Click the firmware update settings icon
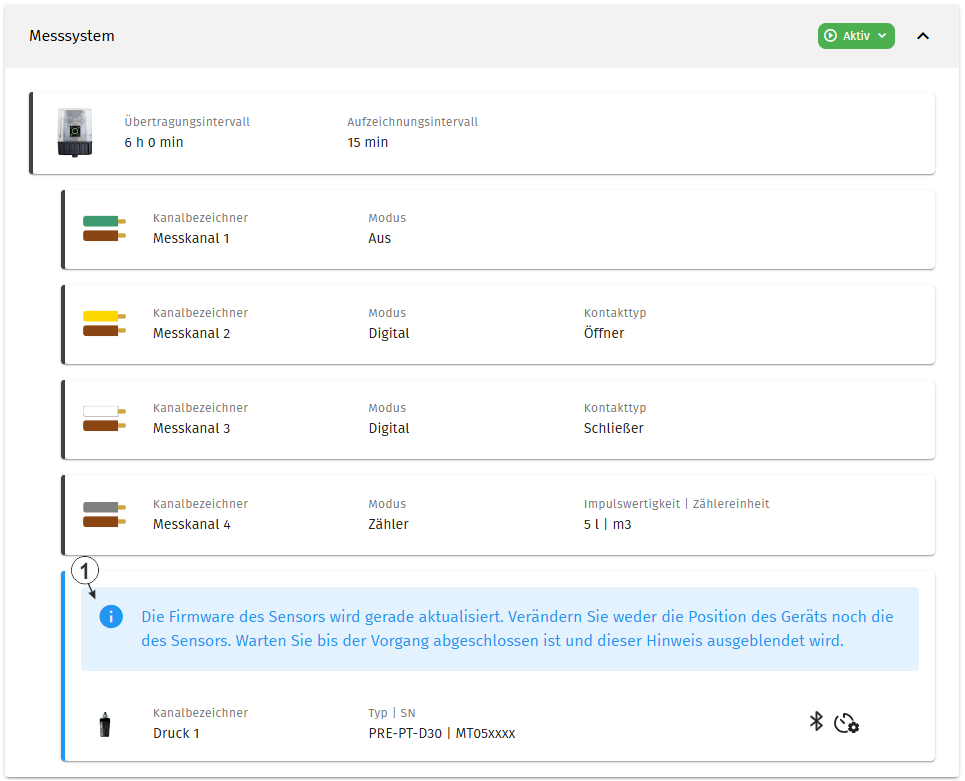Viewport: 965px width, 781px height. 846,723
